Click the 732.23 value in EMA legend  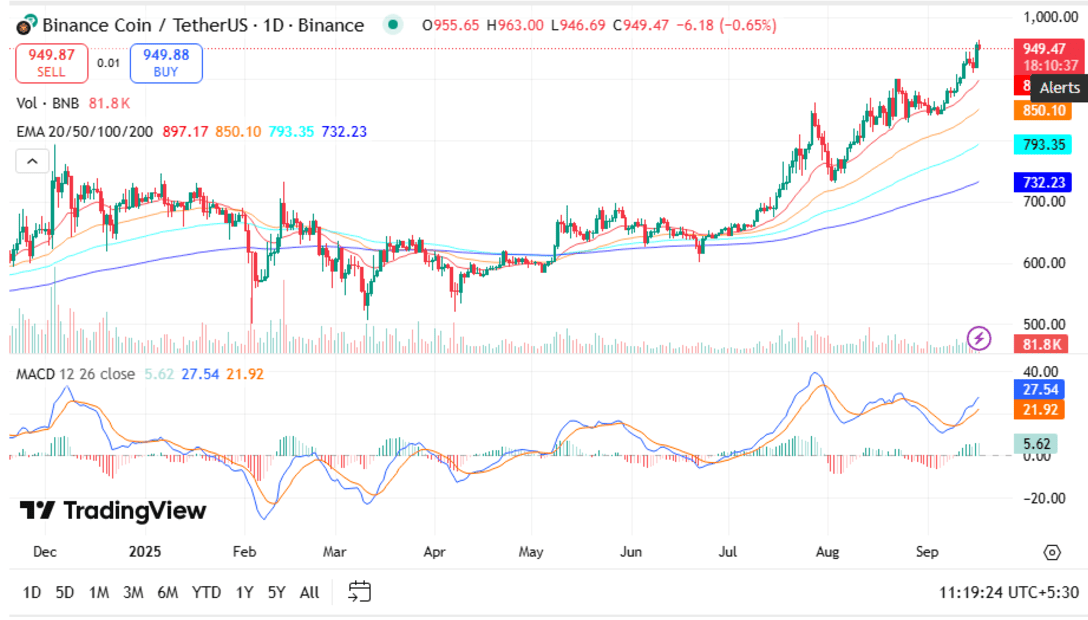[x=344, y=132]
